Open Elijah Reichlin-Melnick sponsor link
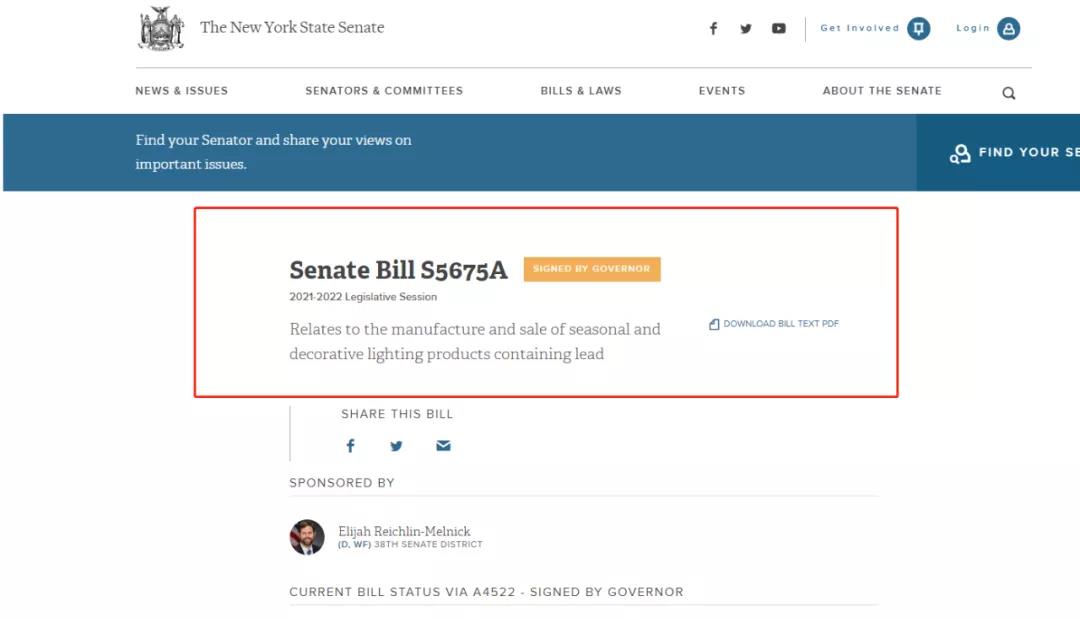Image resolution: width=1080 pixels, height=618 pixels. [x=404, y=531]
